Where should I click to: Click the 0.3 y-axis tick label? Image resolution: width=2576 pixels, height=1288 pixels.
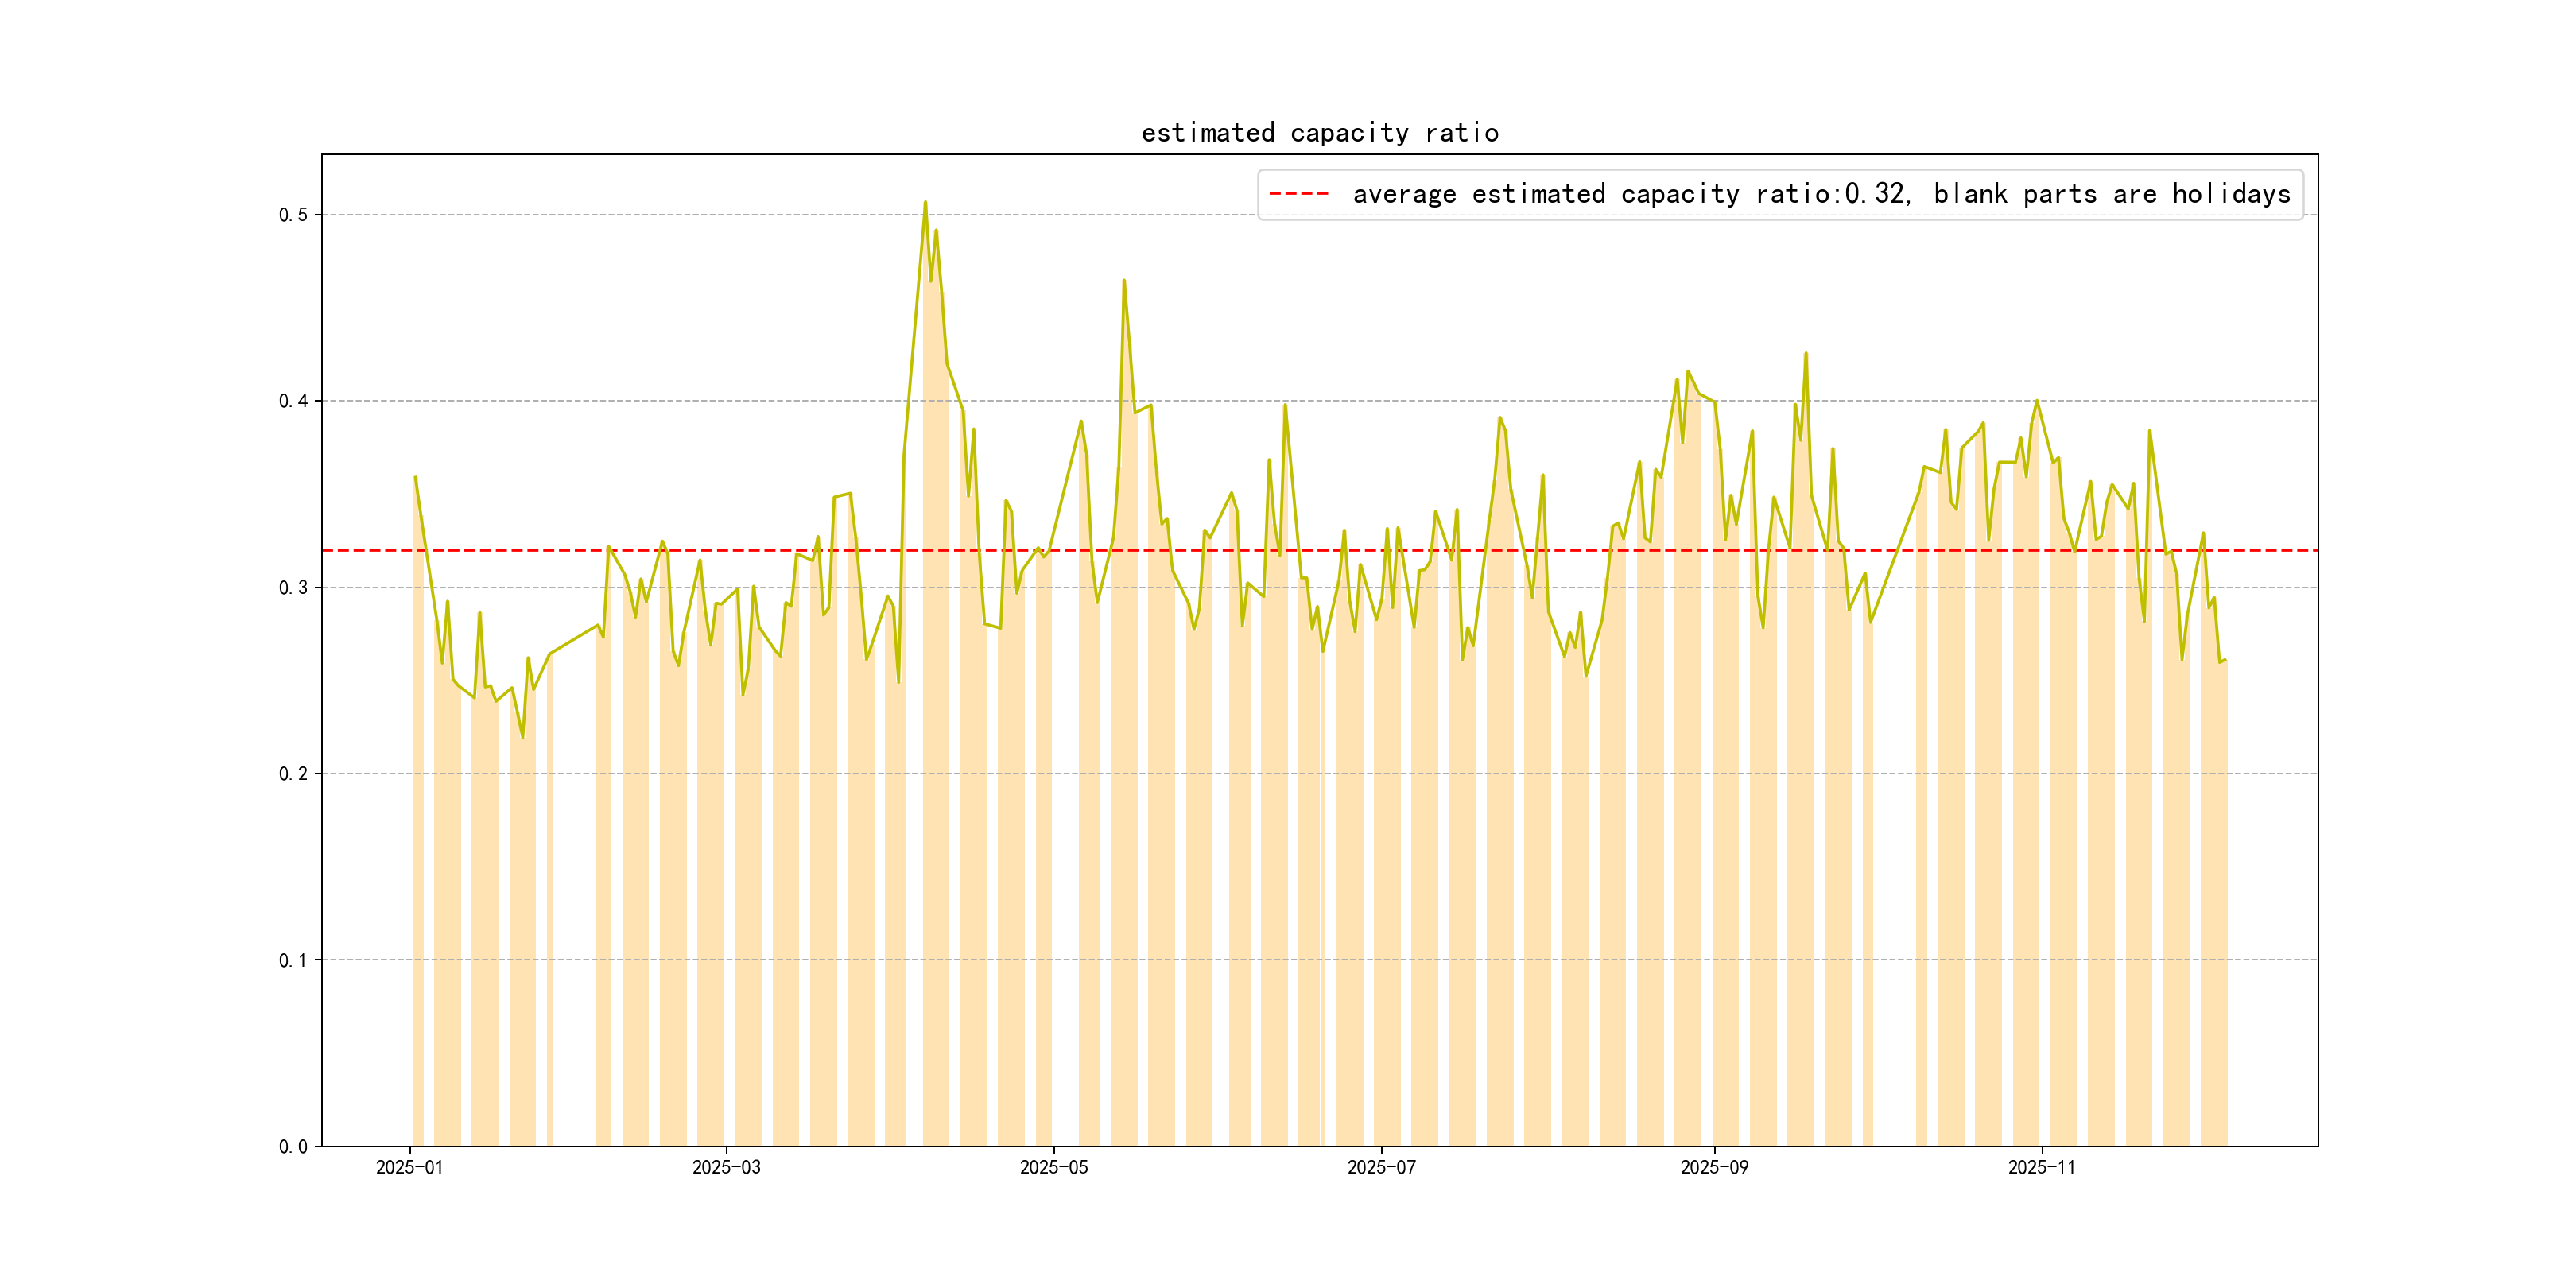[x=293, y=587]
